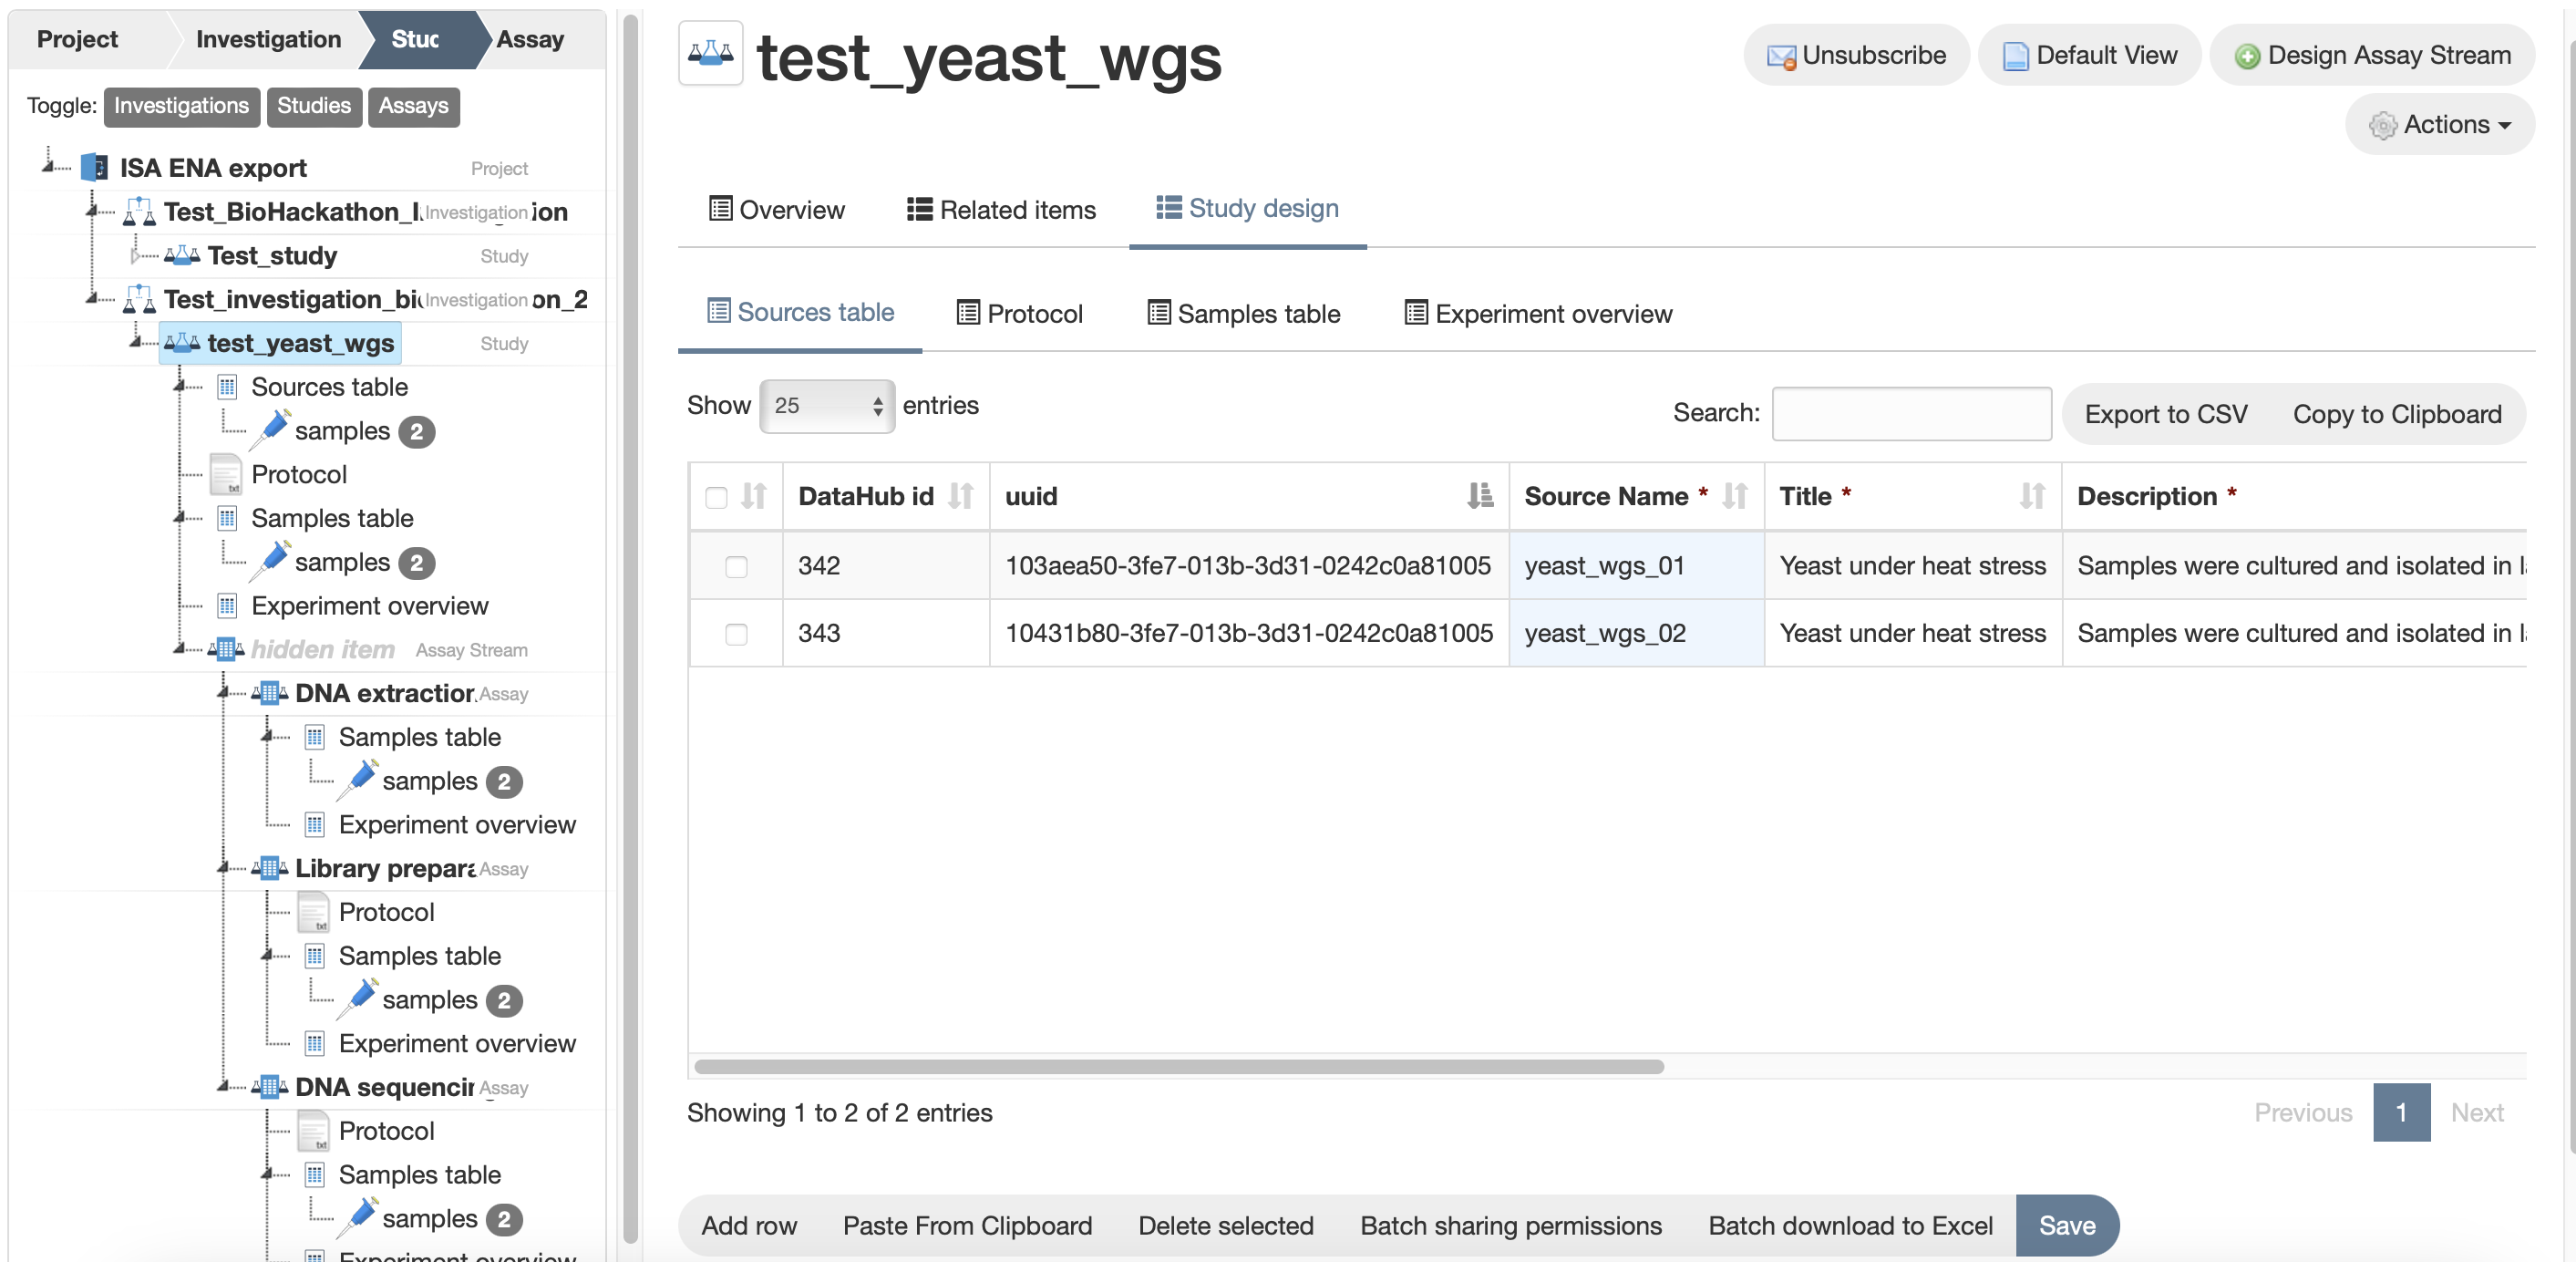This screenshot has width=2576, height=1262.
Task: Click Batch download to Excel
Action: [x=1850, y=1225]
